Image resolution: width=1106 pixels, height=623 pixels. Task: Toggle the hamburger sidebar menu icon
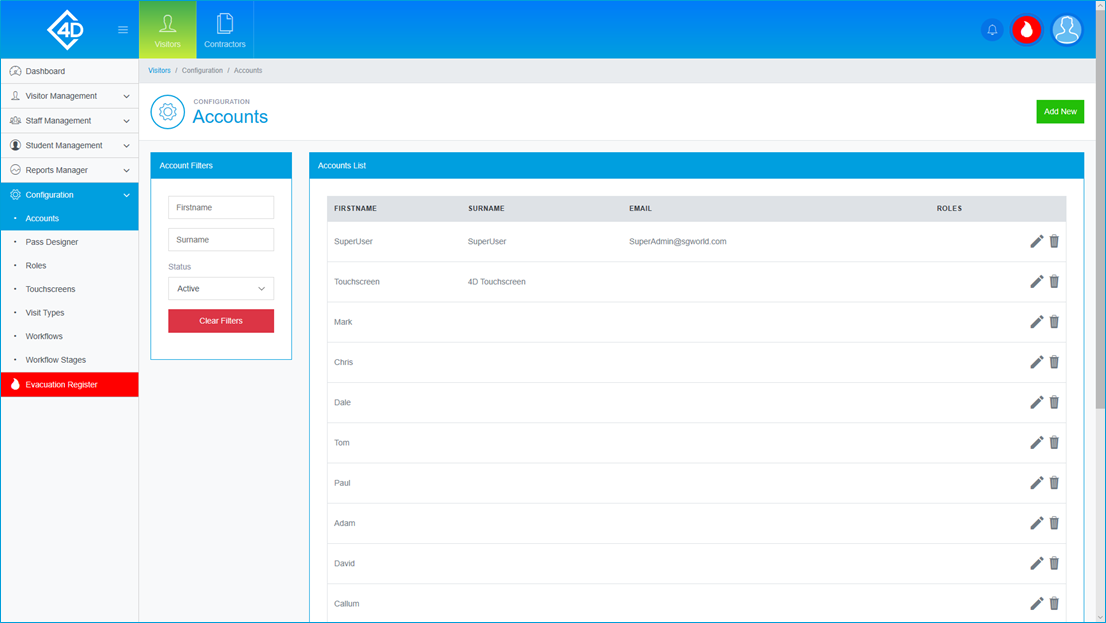click(x=123, y=30)
